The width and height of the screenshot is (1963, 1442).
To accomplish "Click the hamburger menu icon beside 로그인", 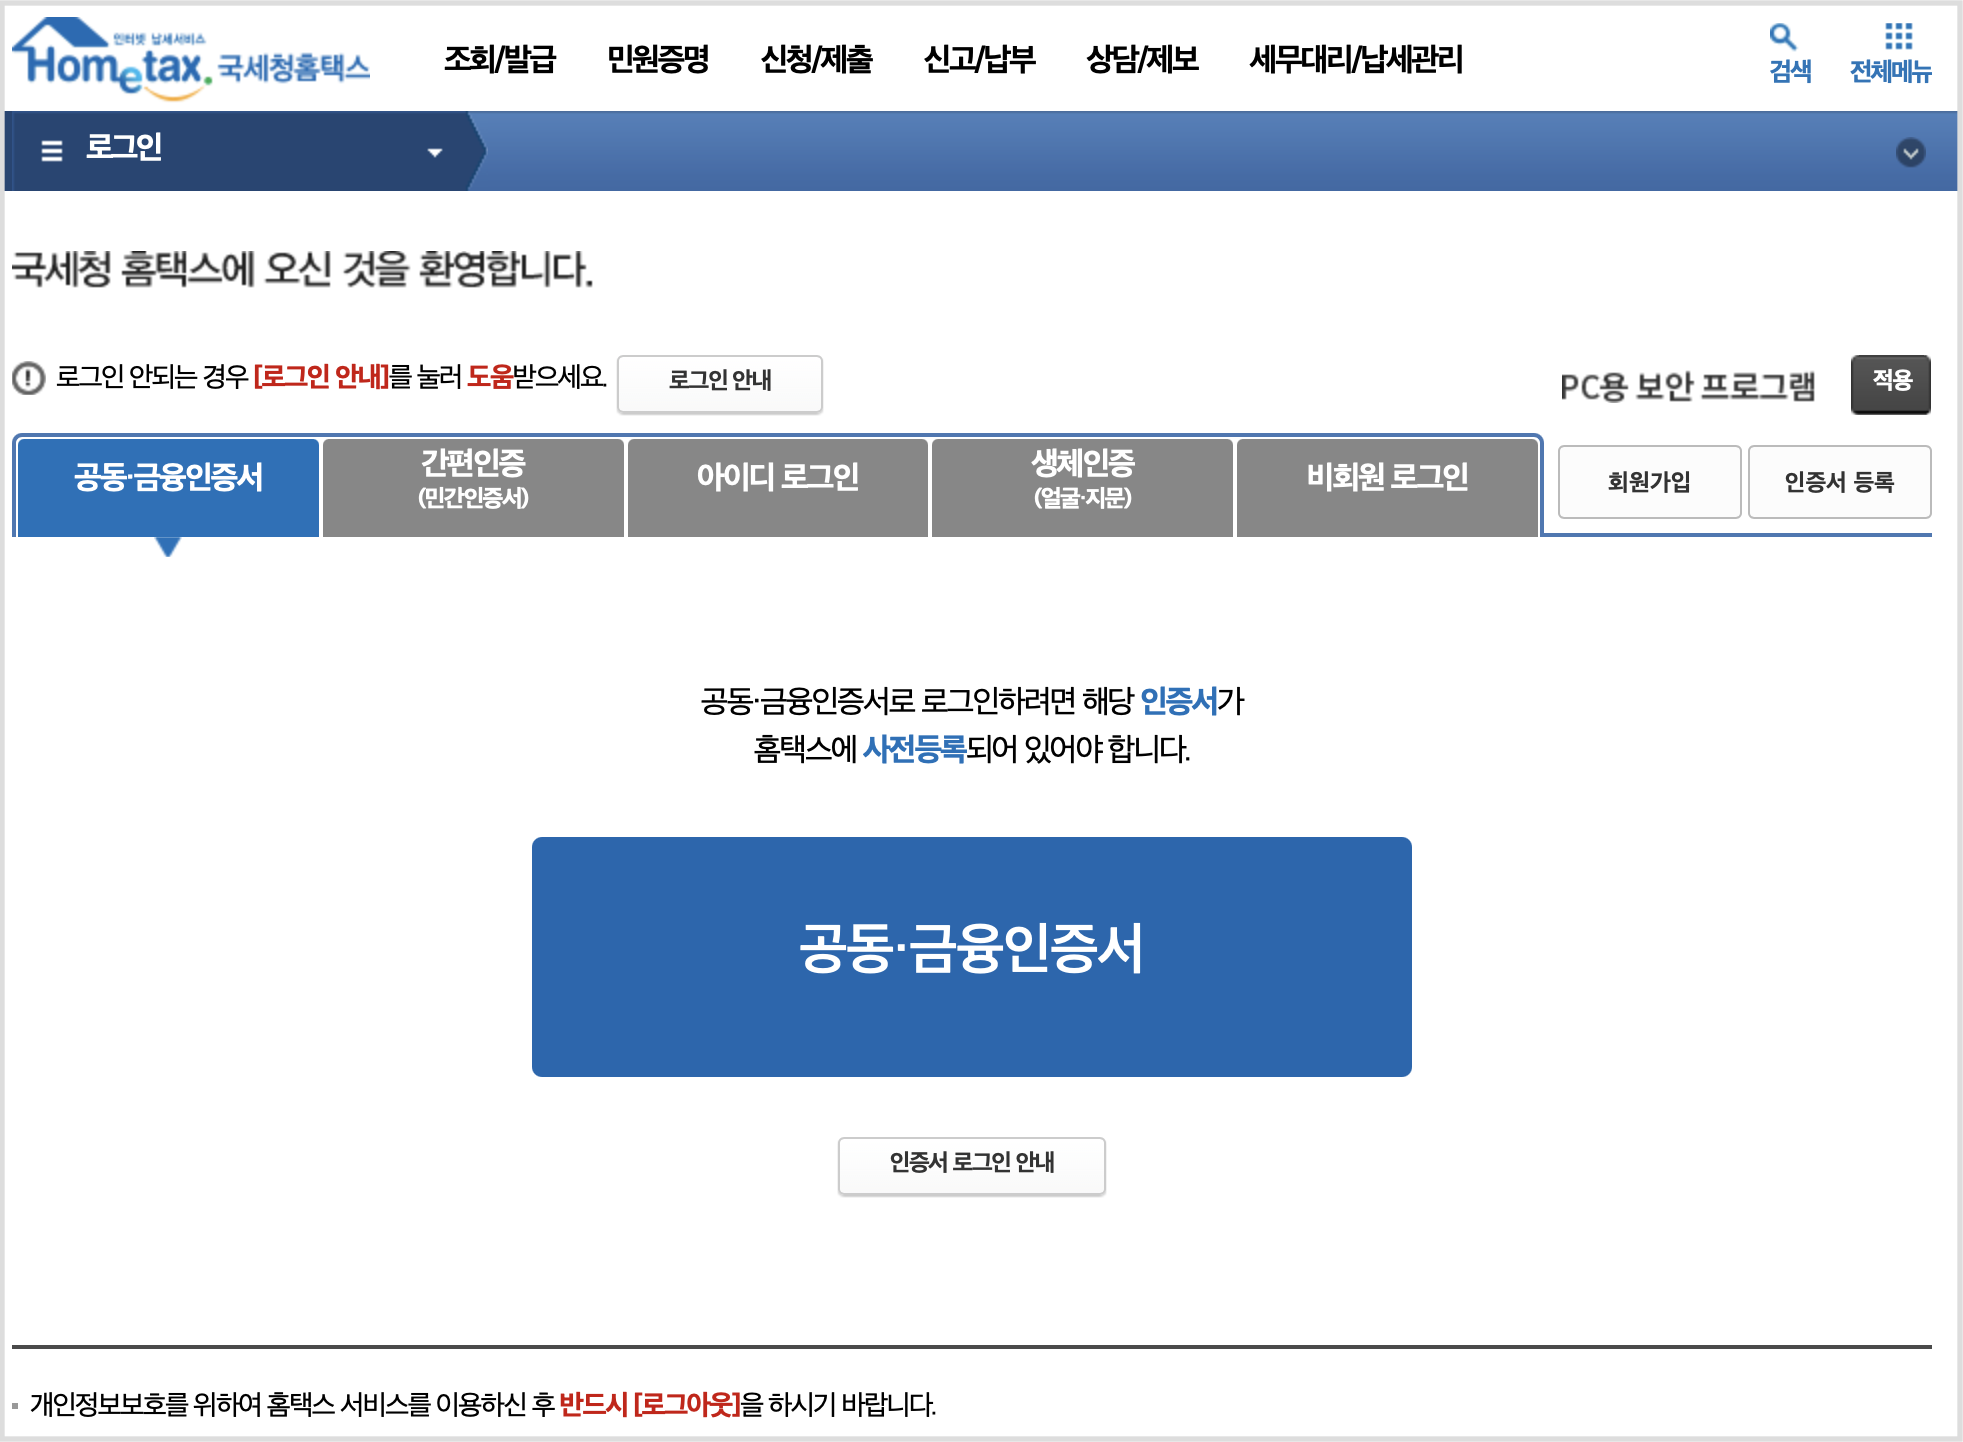I will coord(51,151).
